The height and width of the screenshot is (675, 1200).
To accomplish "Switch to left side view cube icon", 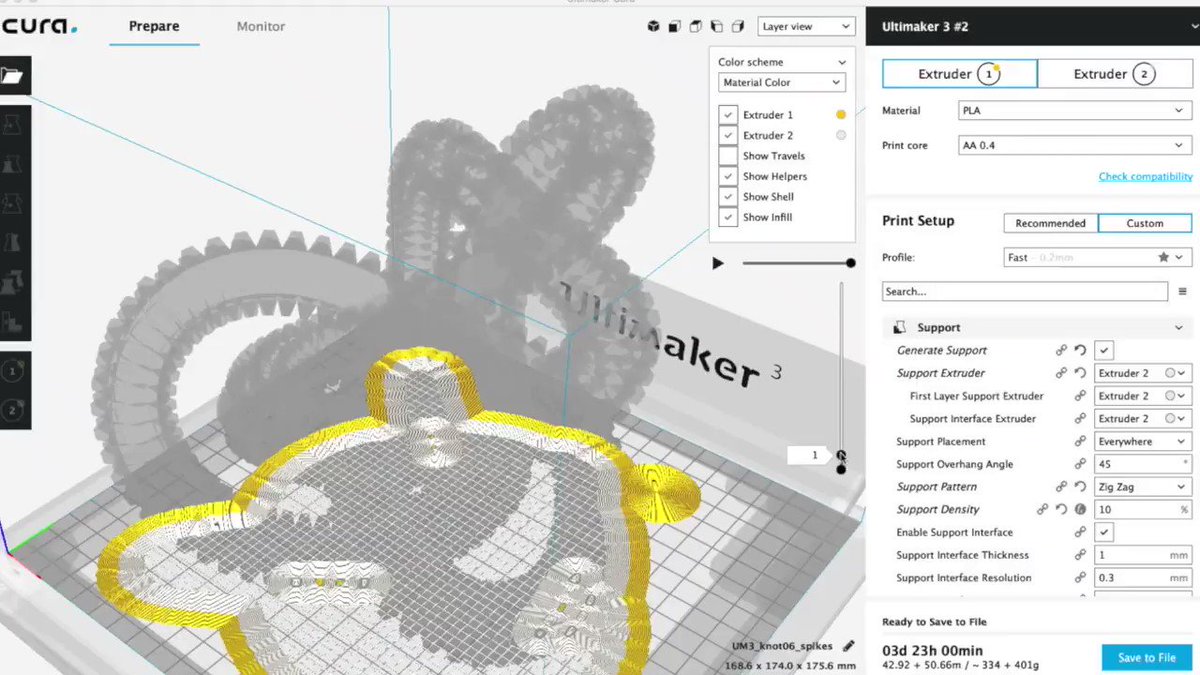I will [x=717, y=27].
